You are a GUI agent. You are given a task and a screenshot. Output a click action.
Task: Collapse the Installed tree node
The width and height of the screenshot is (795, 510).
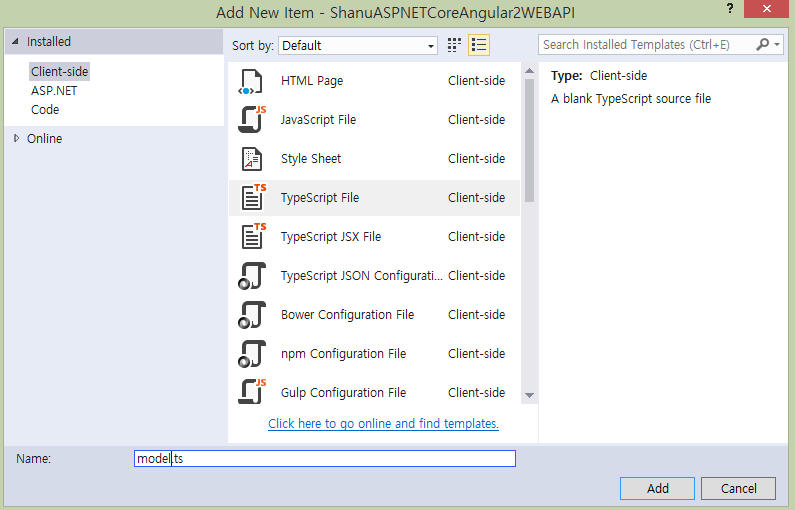[15, 42]
